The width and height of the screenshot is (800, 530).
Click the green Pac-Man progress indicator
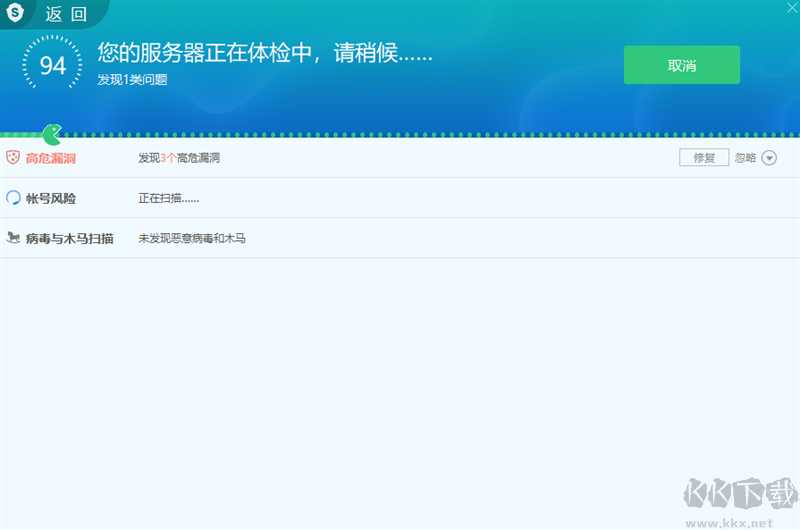[x=53, y=135]
